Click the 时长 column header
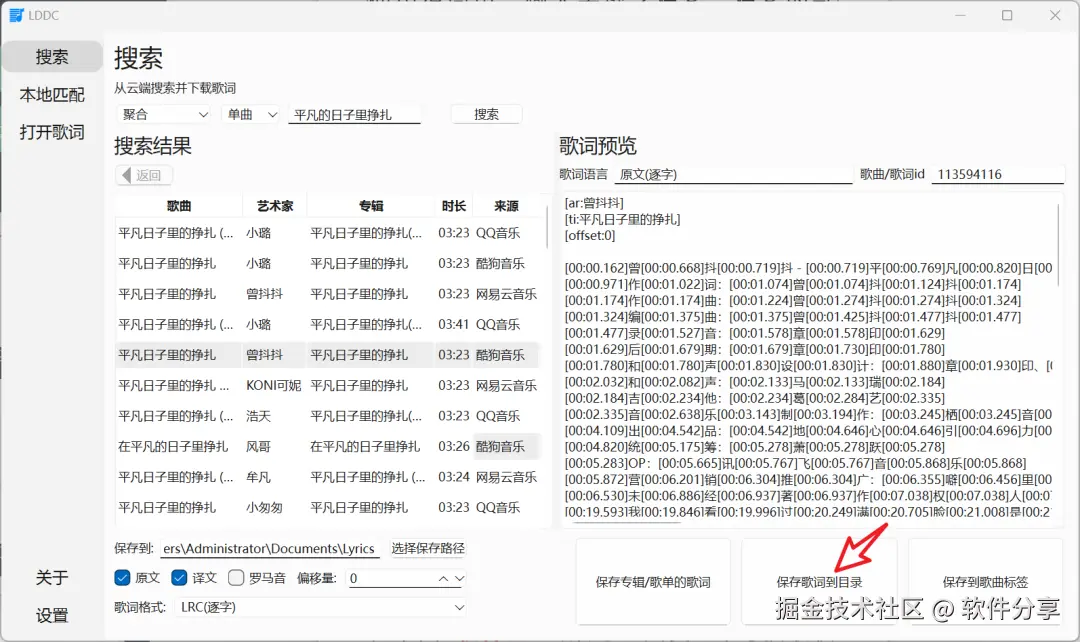The image size is (1080, 642). tap(454, 205)
